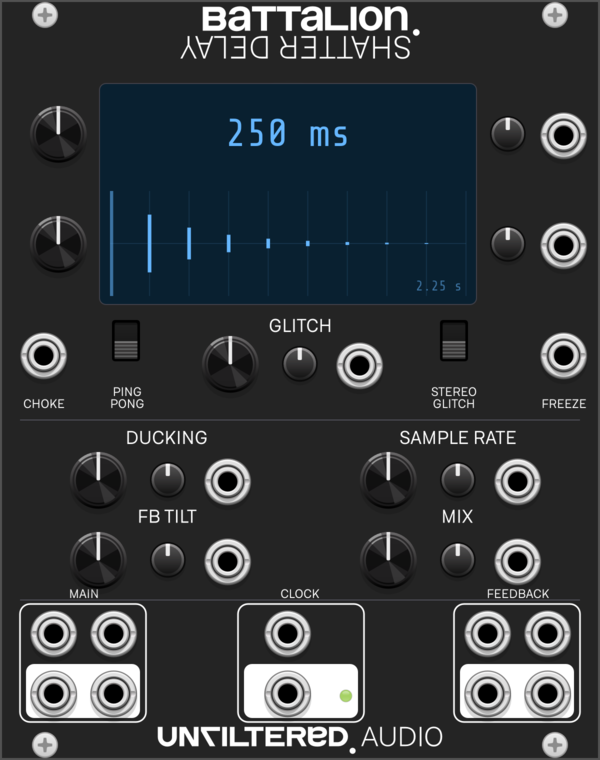This screenshot has width=600, height=760.
Task: Click the 250 ms delay time readout
Action: pyautogui.click(x=287, y=133)
